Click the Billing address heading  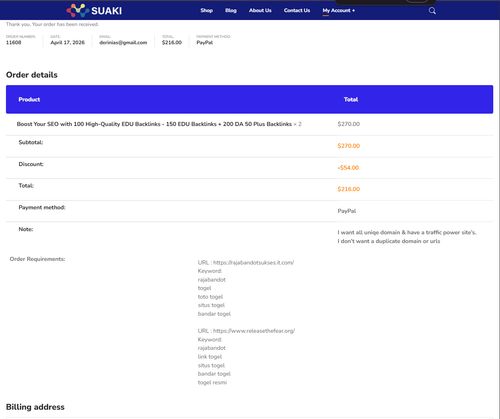point(35,407)
